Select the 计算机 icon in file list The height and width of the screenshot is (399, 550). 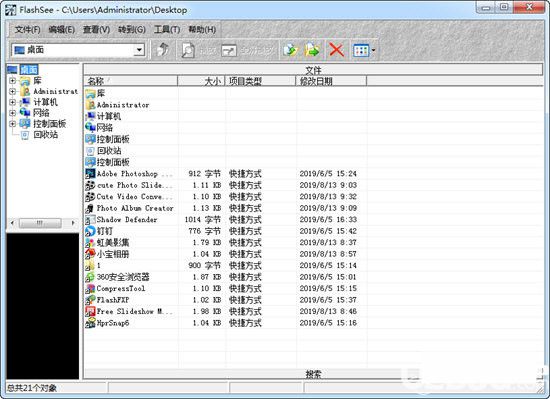point(90,116)
